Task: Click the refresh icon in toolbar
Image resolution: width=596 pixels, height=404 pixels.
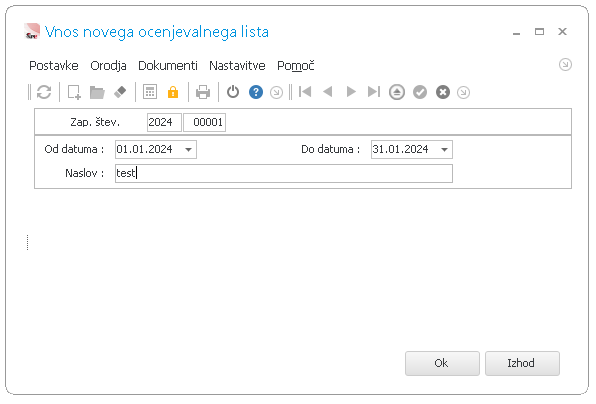Action: point(44,92)
